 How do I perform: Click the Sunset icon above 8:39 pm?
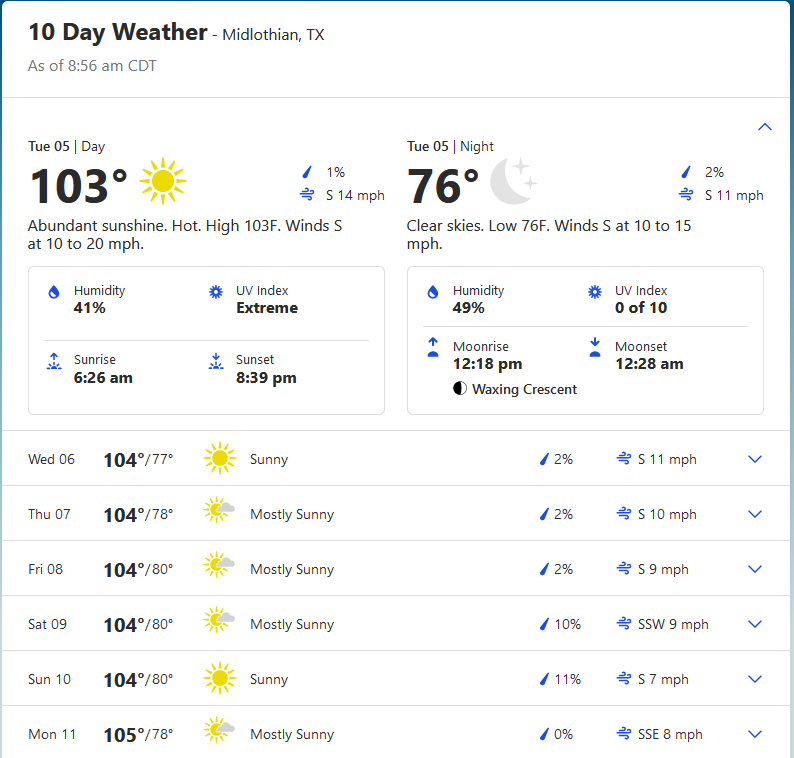216,361
